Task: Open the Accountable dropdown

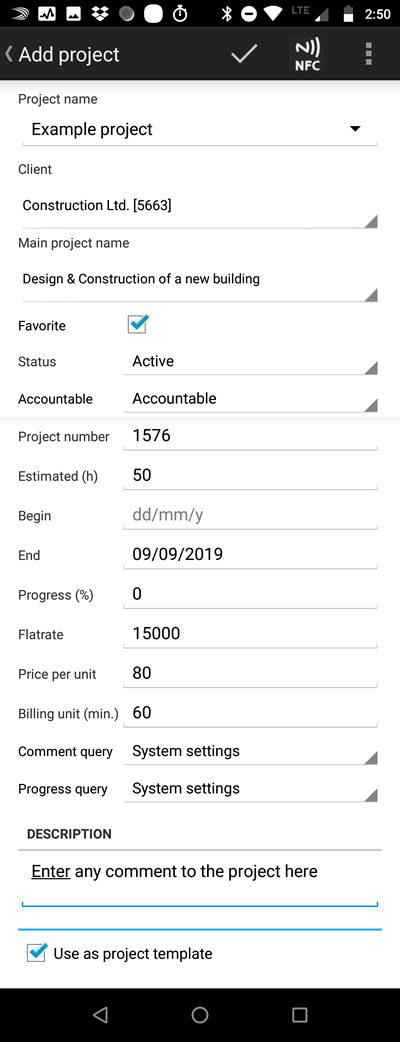Action: (x=250, y=399)
